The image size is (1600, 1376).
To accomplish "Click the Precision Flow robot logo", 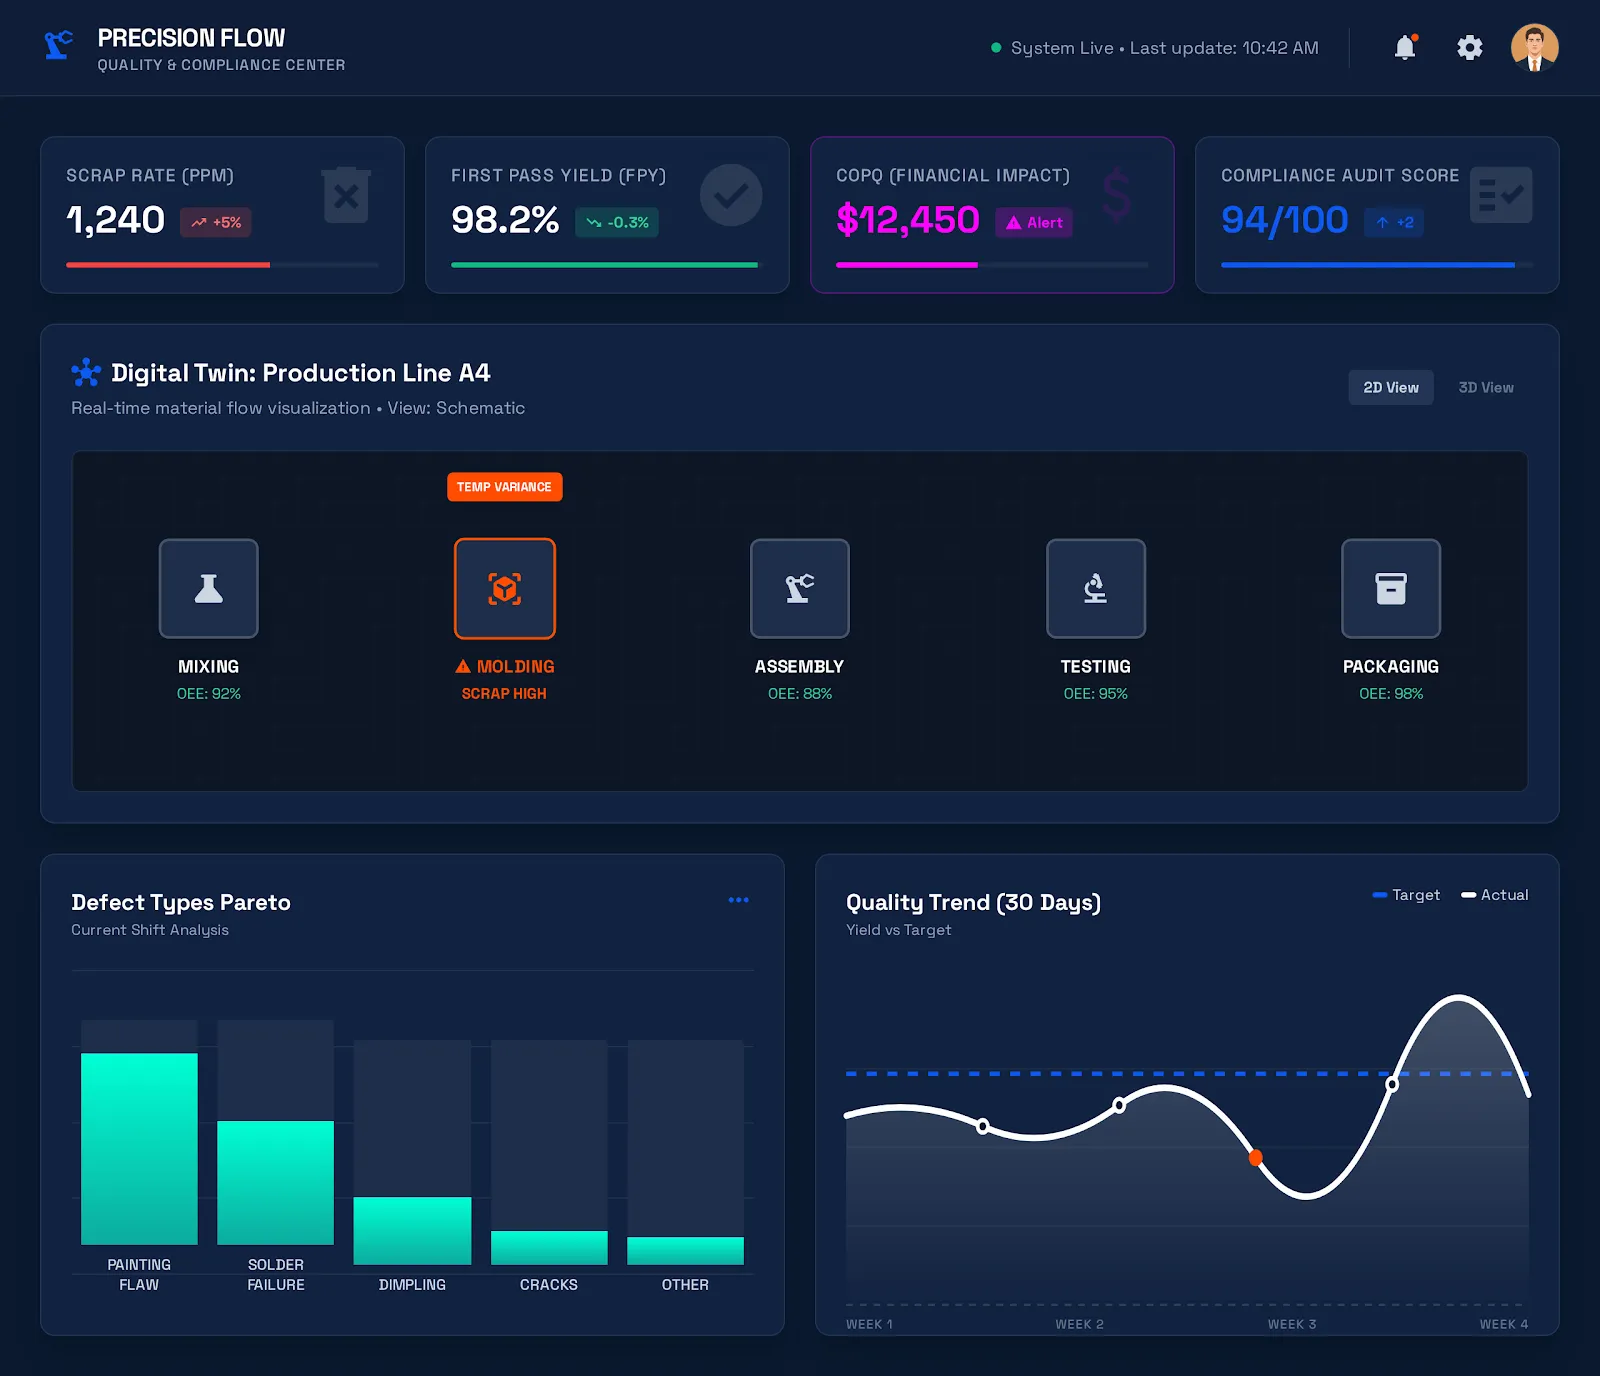I will pos(56,47).
